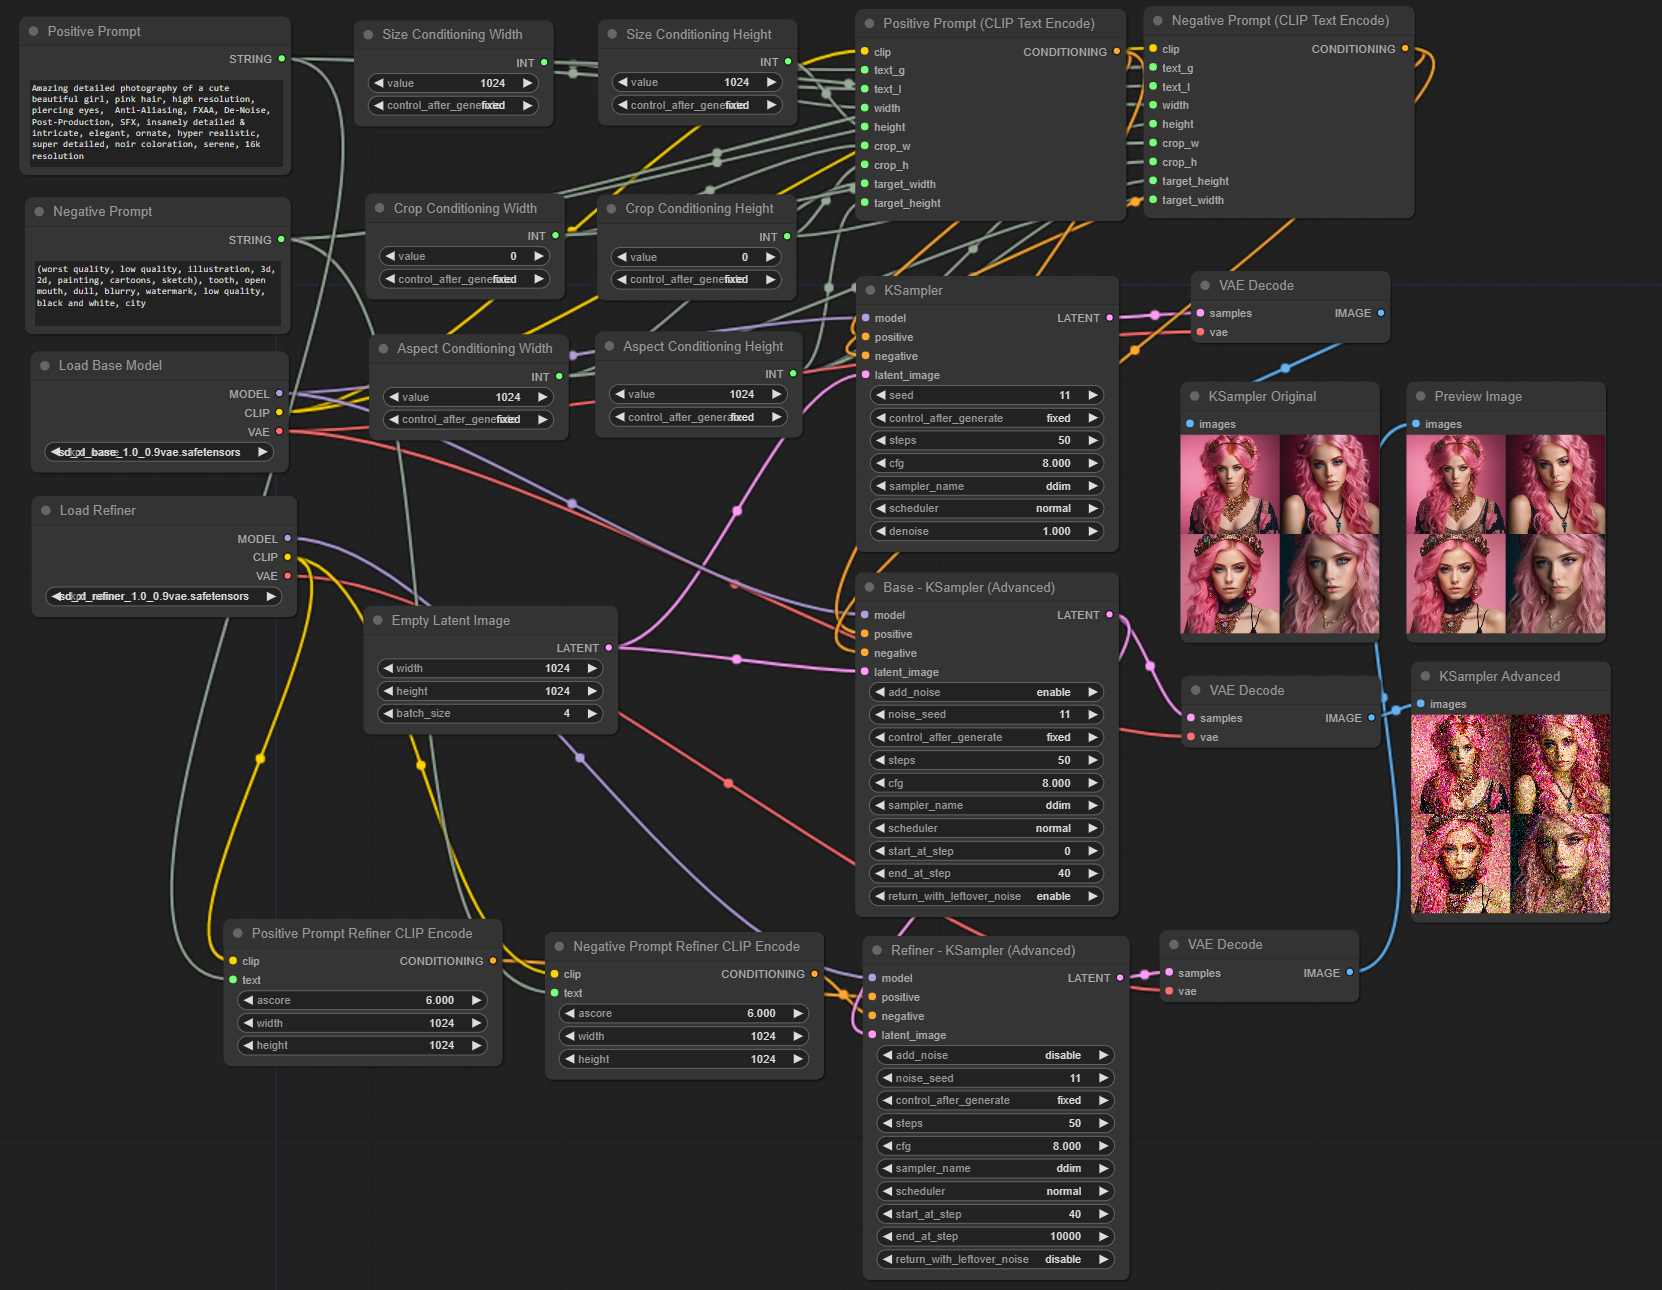The height and width of the screenshot is (1290, 1662).
Task: Toggle return_with_leftover_noise in Refiner - KSampler (Advanced)
Action: [x=996, y=1259]
